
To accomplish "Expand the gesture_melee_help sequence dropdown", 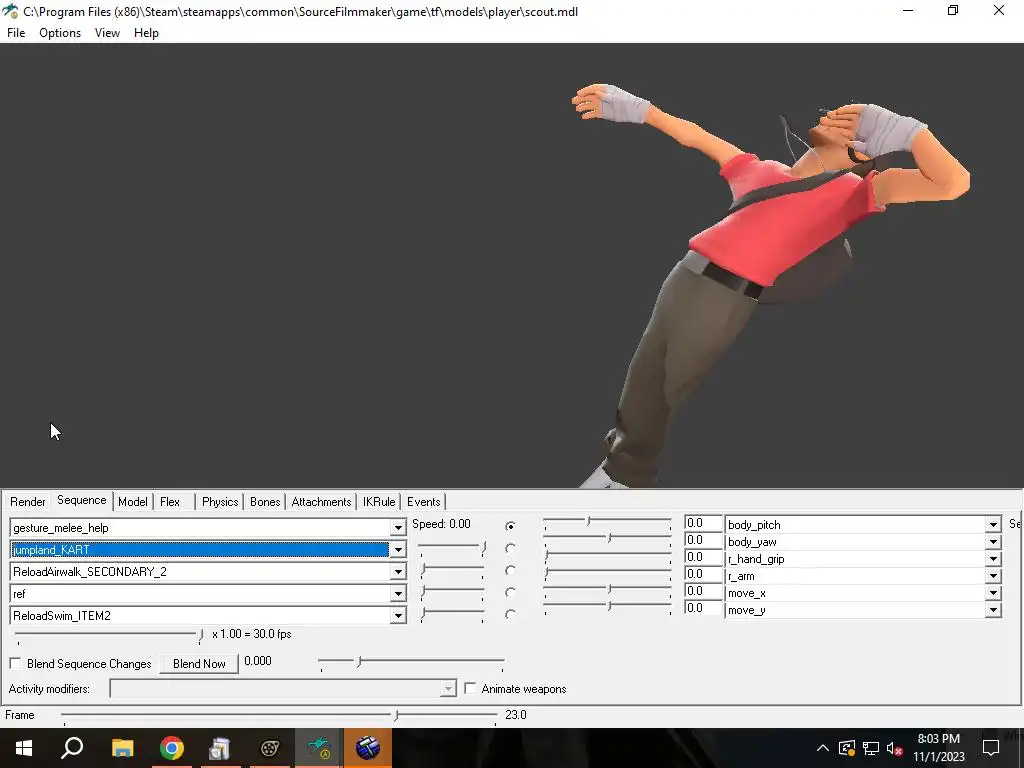I will coord(398,528).
